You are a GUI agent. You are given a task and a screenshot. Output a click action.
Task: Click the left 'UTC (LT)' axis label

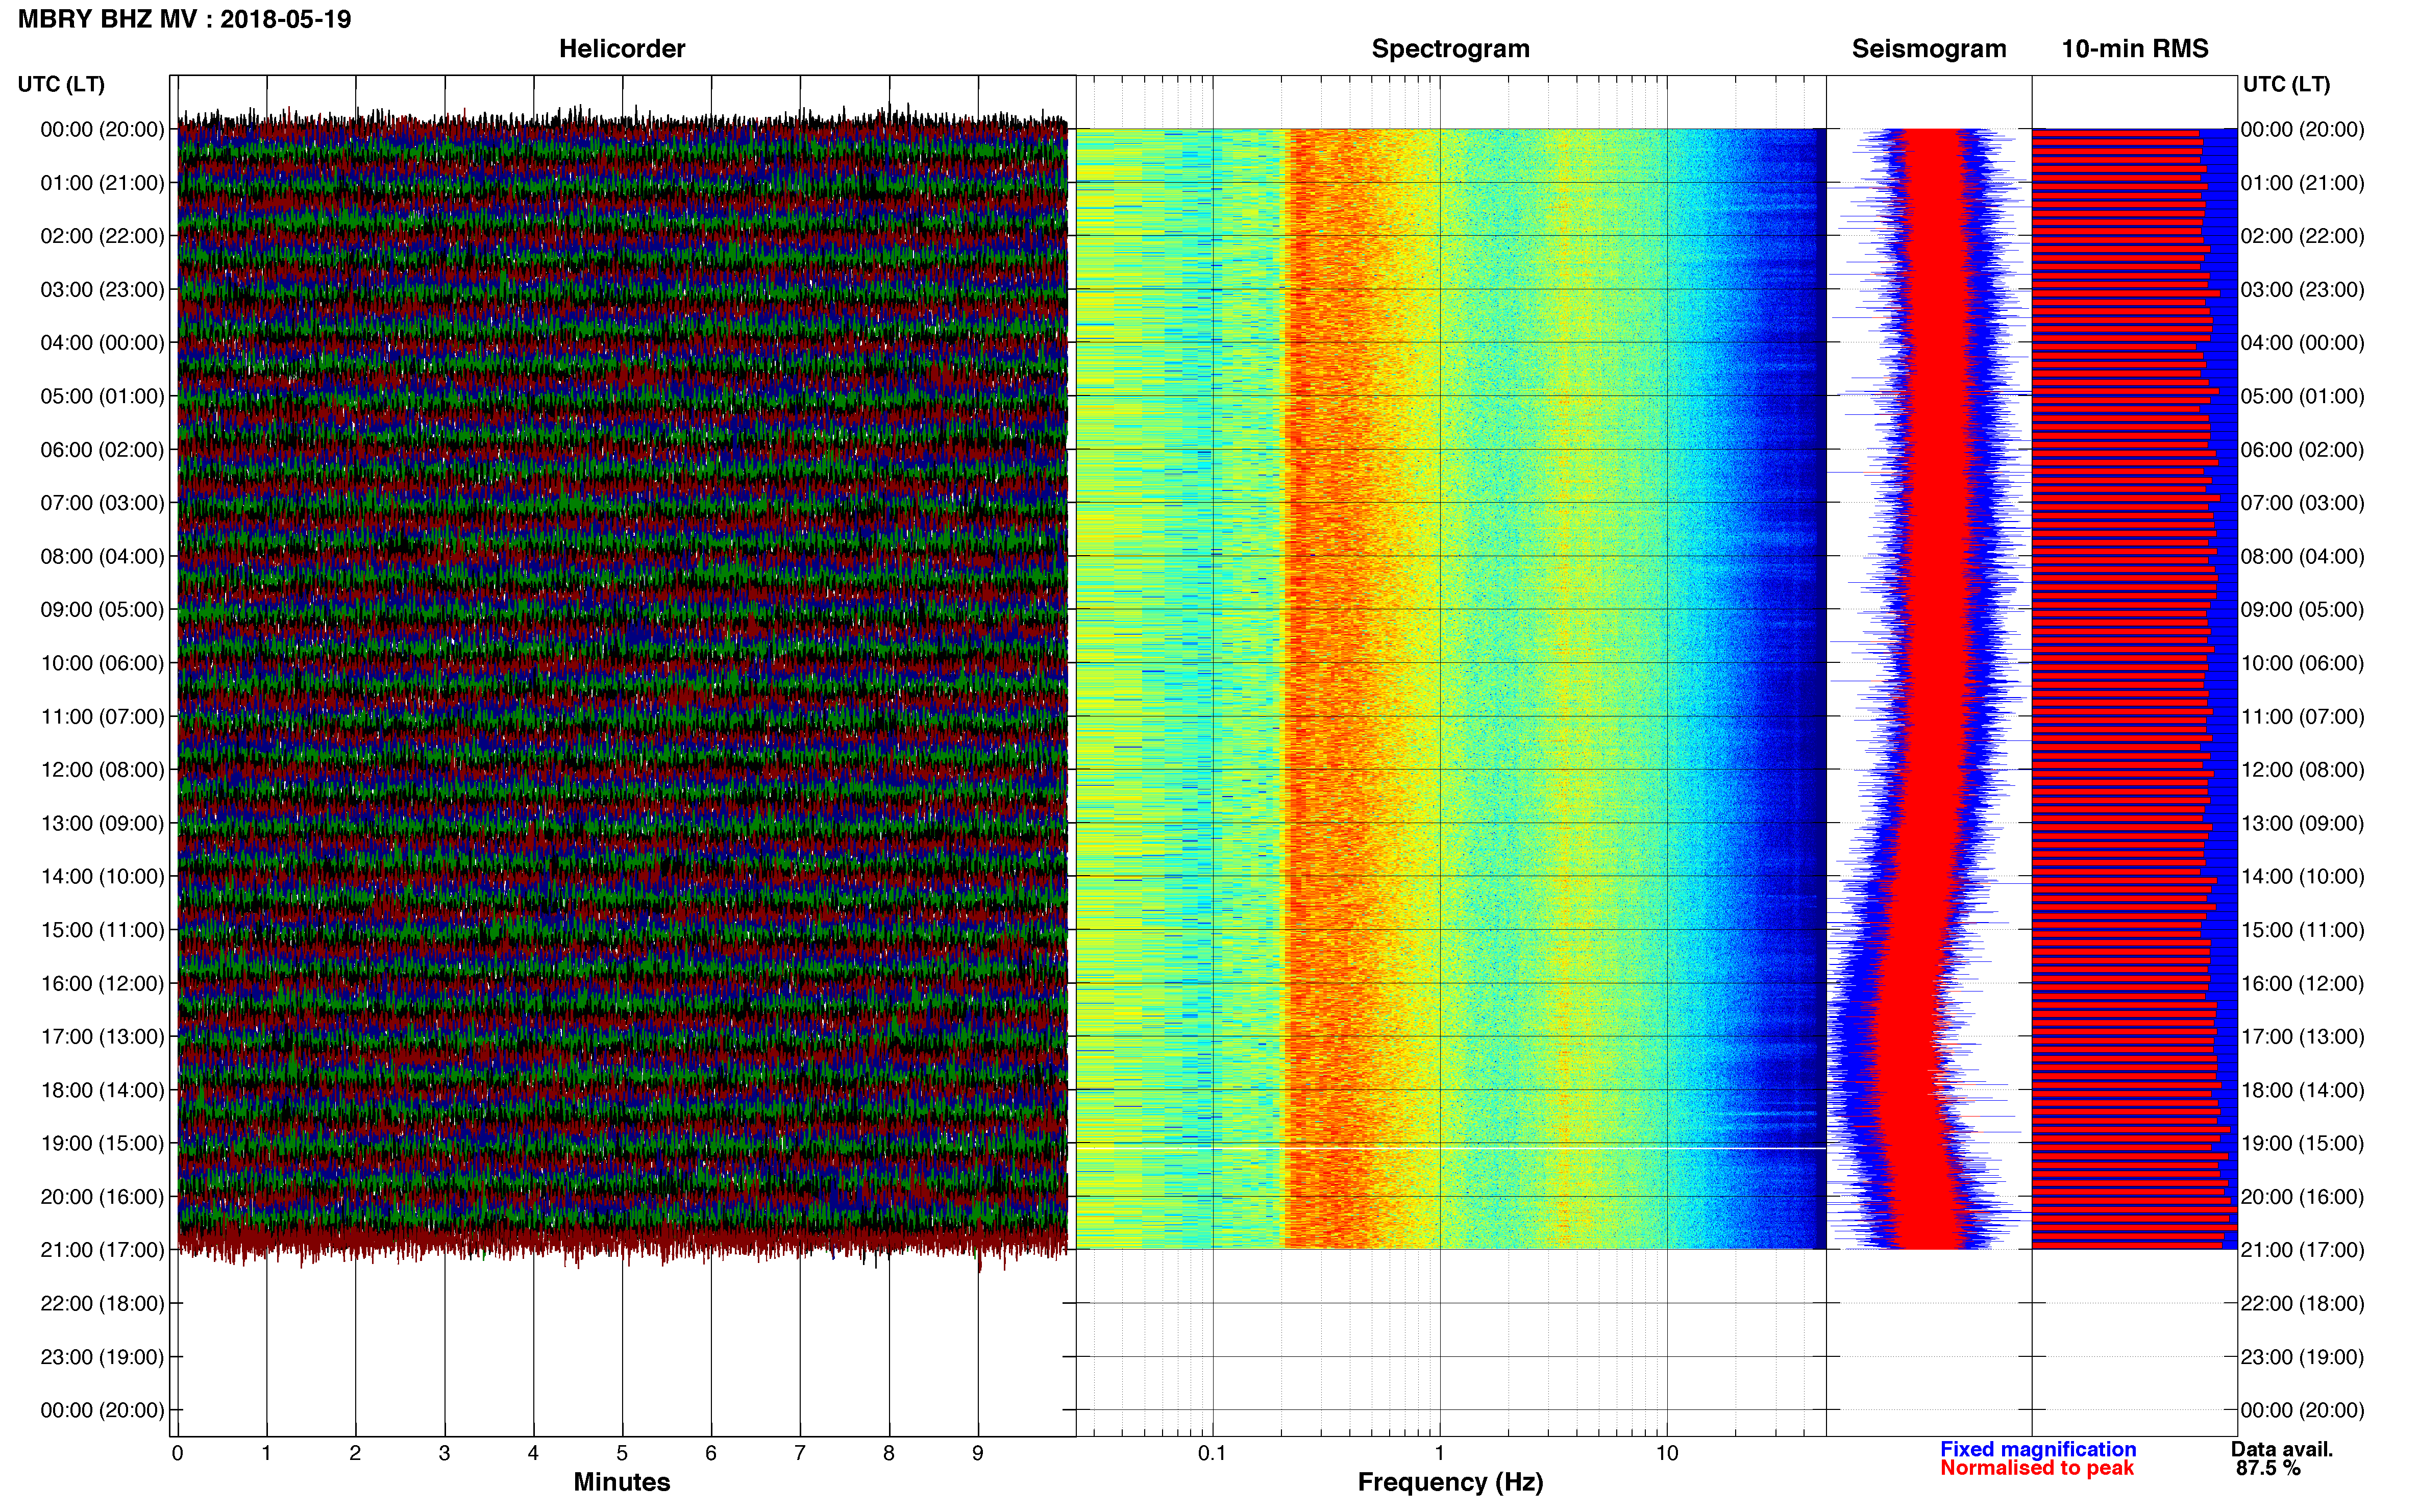[61, 84]
